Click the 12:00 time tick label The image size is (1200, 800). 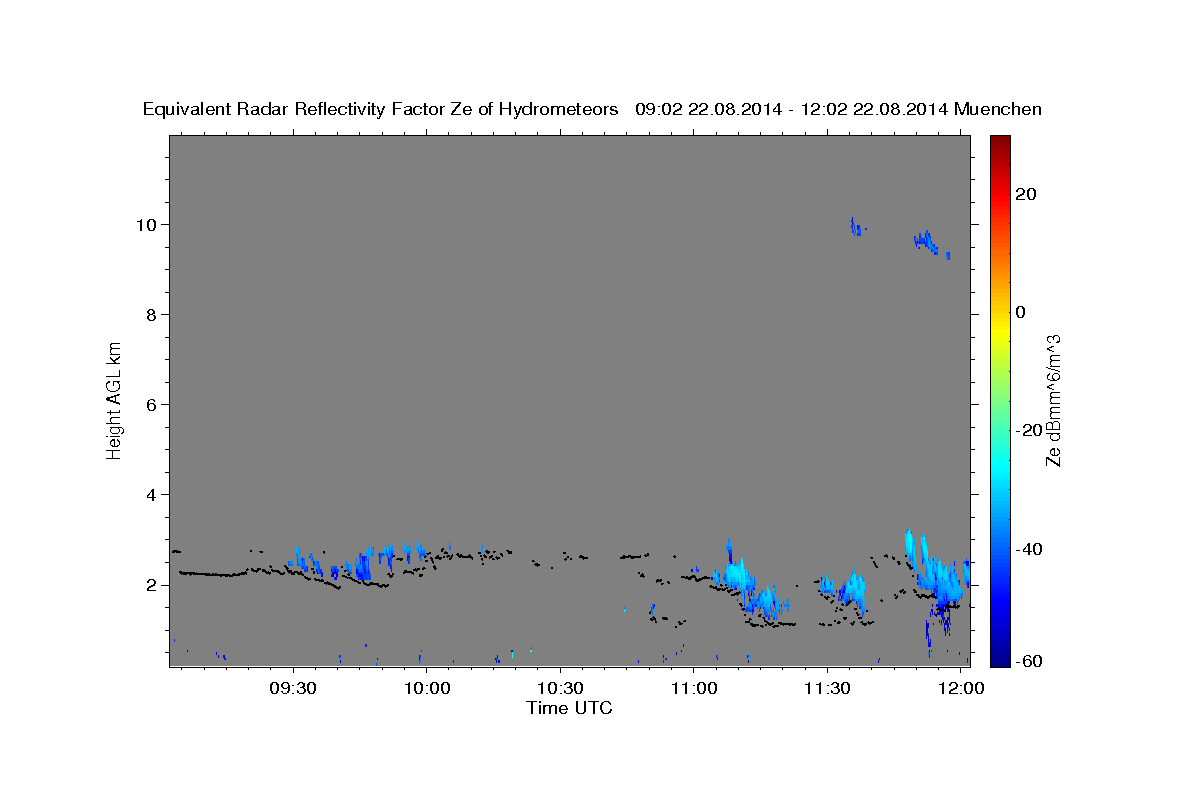coord(961,689)
